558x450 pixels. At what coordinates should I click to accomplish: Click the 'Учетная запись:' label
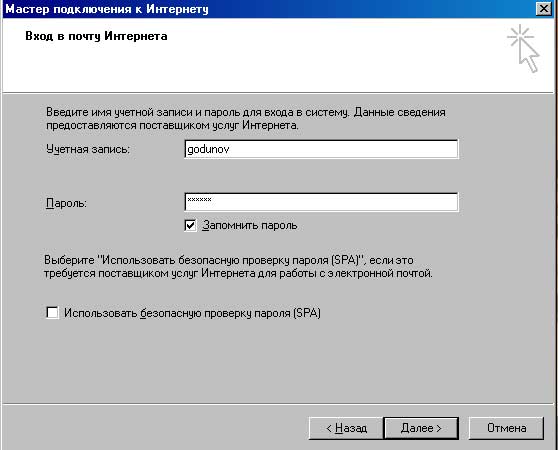coord(88,149)
